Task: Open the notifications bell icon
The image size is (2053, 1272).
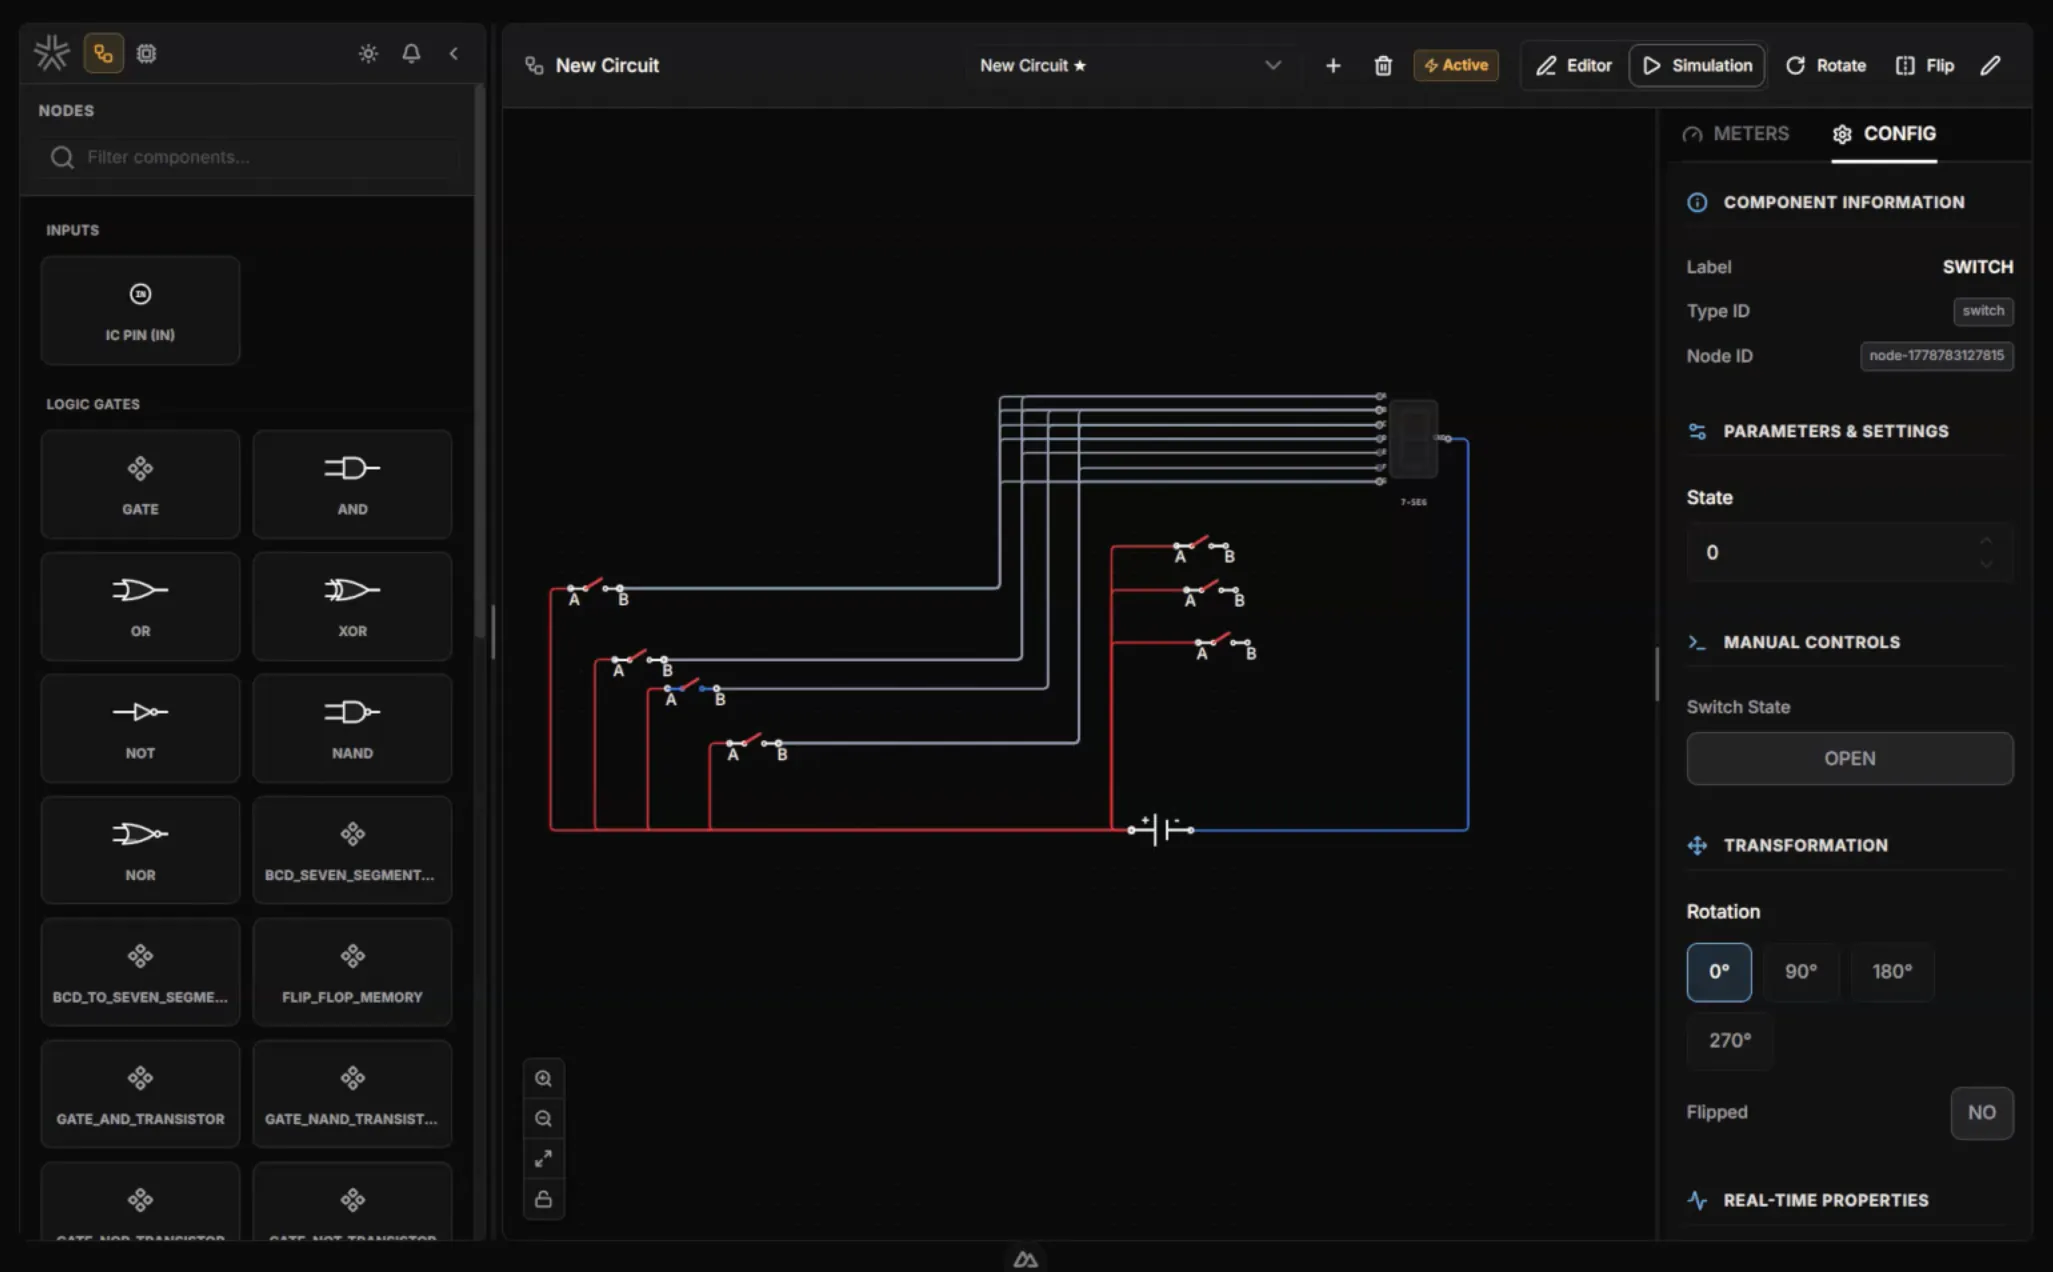Action: point(411,53)
